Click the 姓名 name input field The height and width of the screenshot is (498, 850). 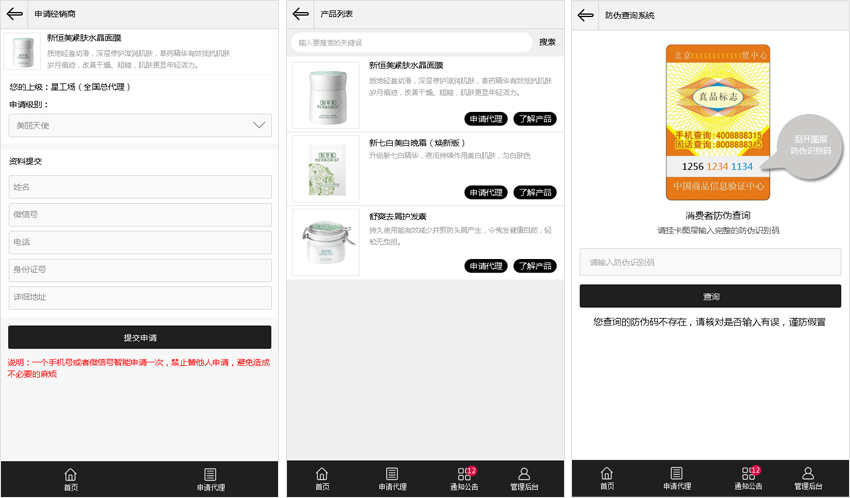pyautogui.click(x=140, y=187)
